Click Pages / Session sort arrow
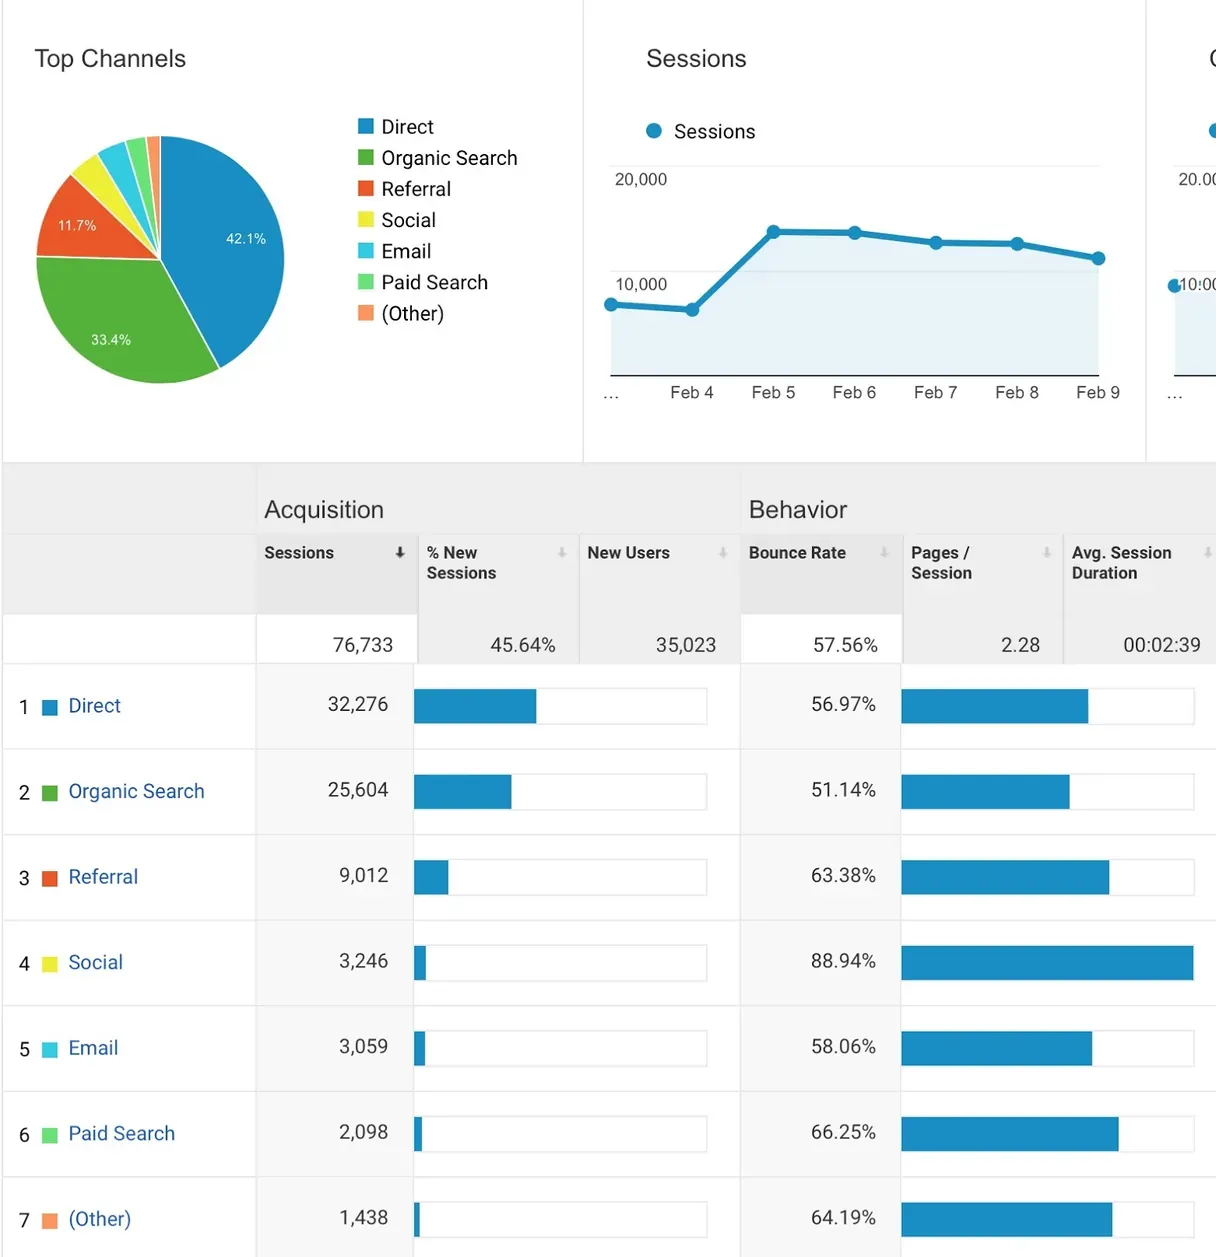The image size is (1216, 1257). (x=1047, y=553)
